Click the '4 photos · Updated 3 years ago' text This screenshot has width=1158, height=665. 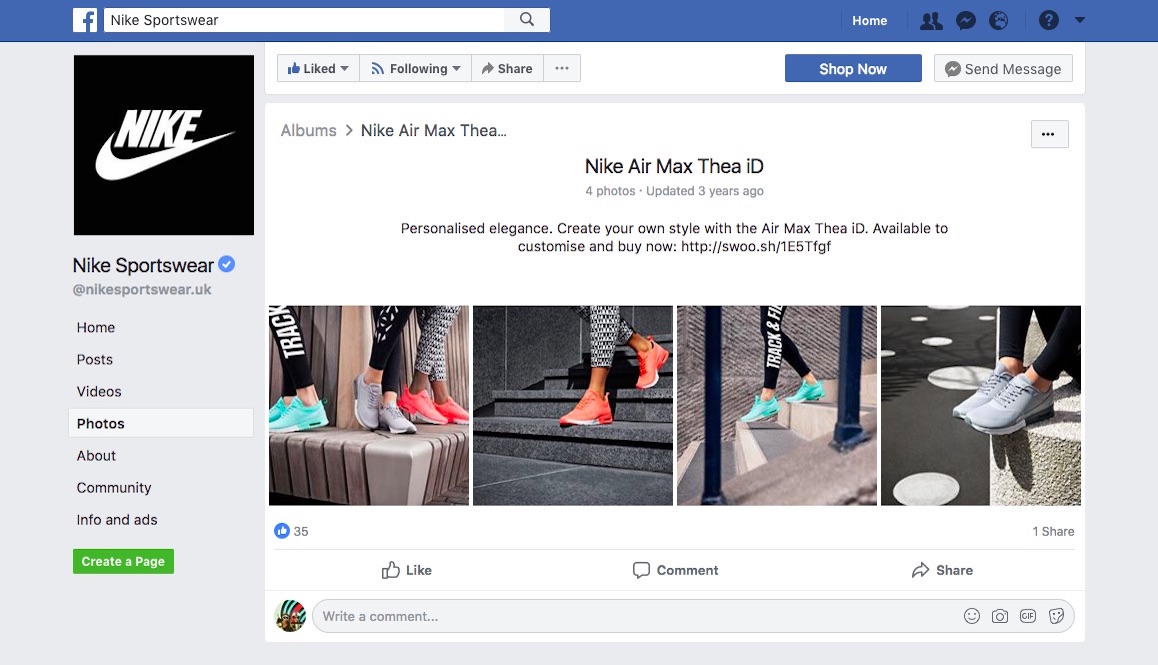point(674,191)
